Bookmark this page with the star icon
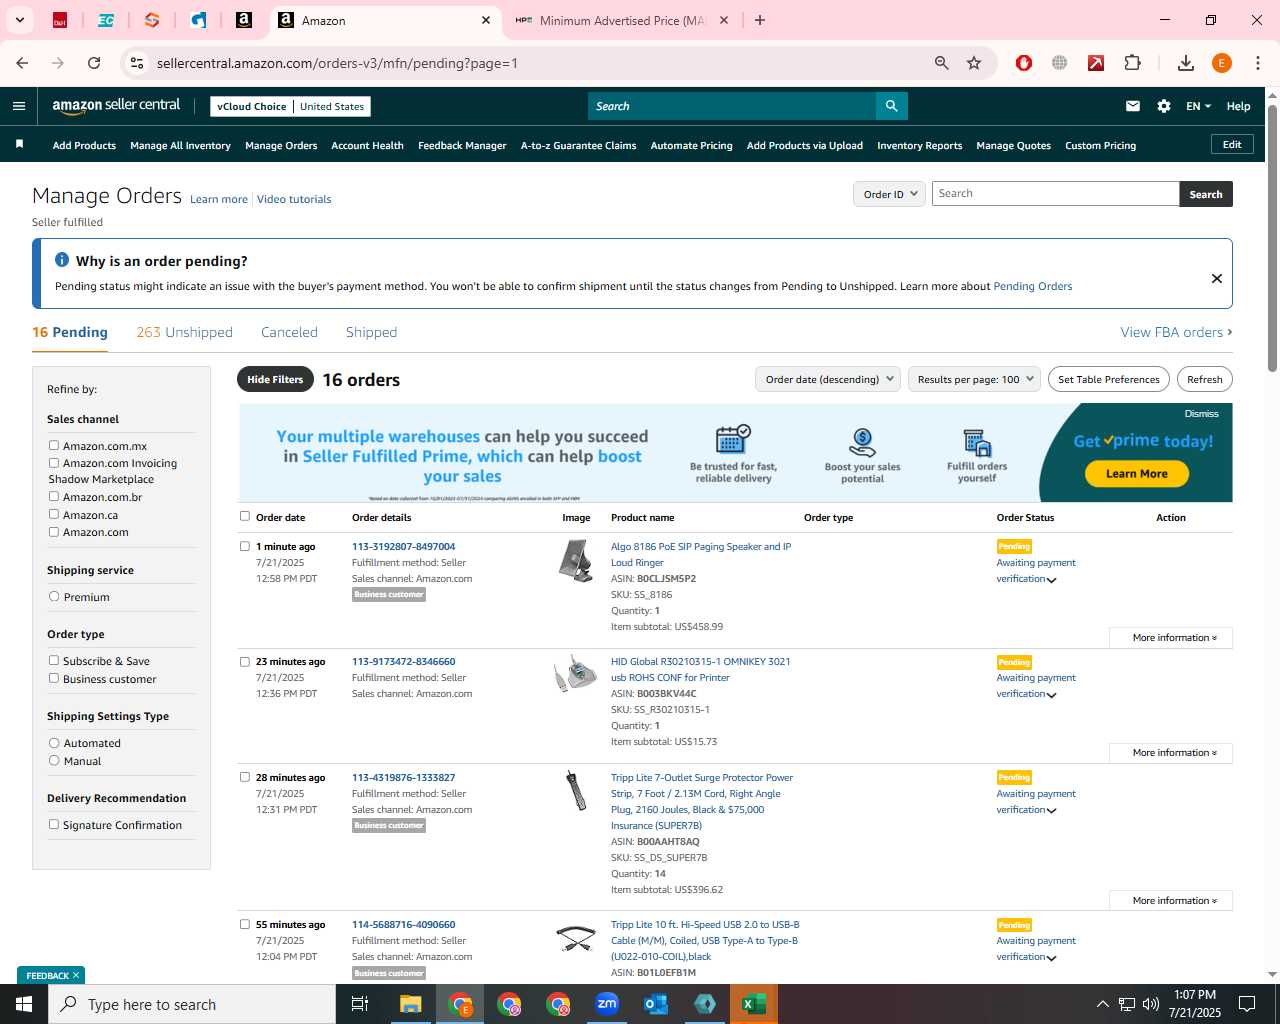The width and height of the screenshot is (1280, 1024). [974, 63]
